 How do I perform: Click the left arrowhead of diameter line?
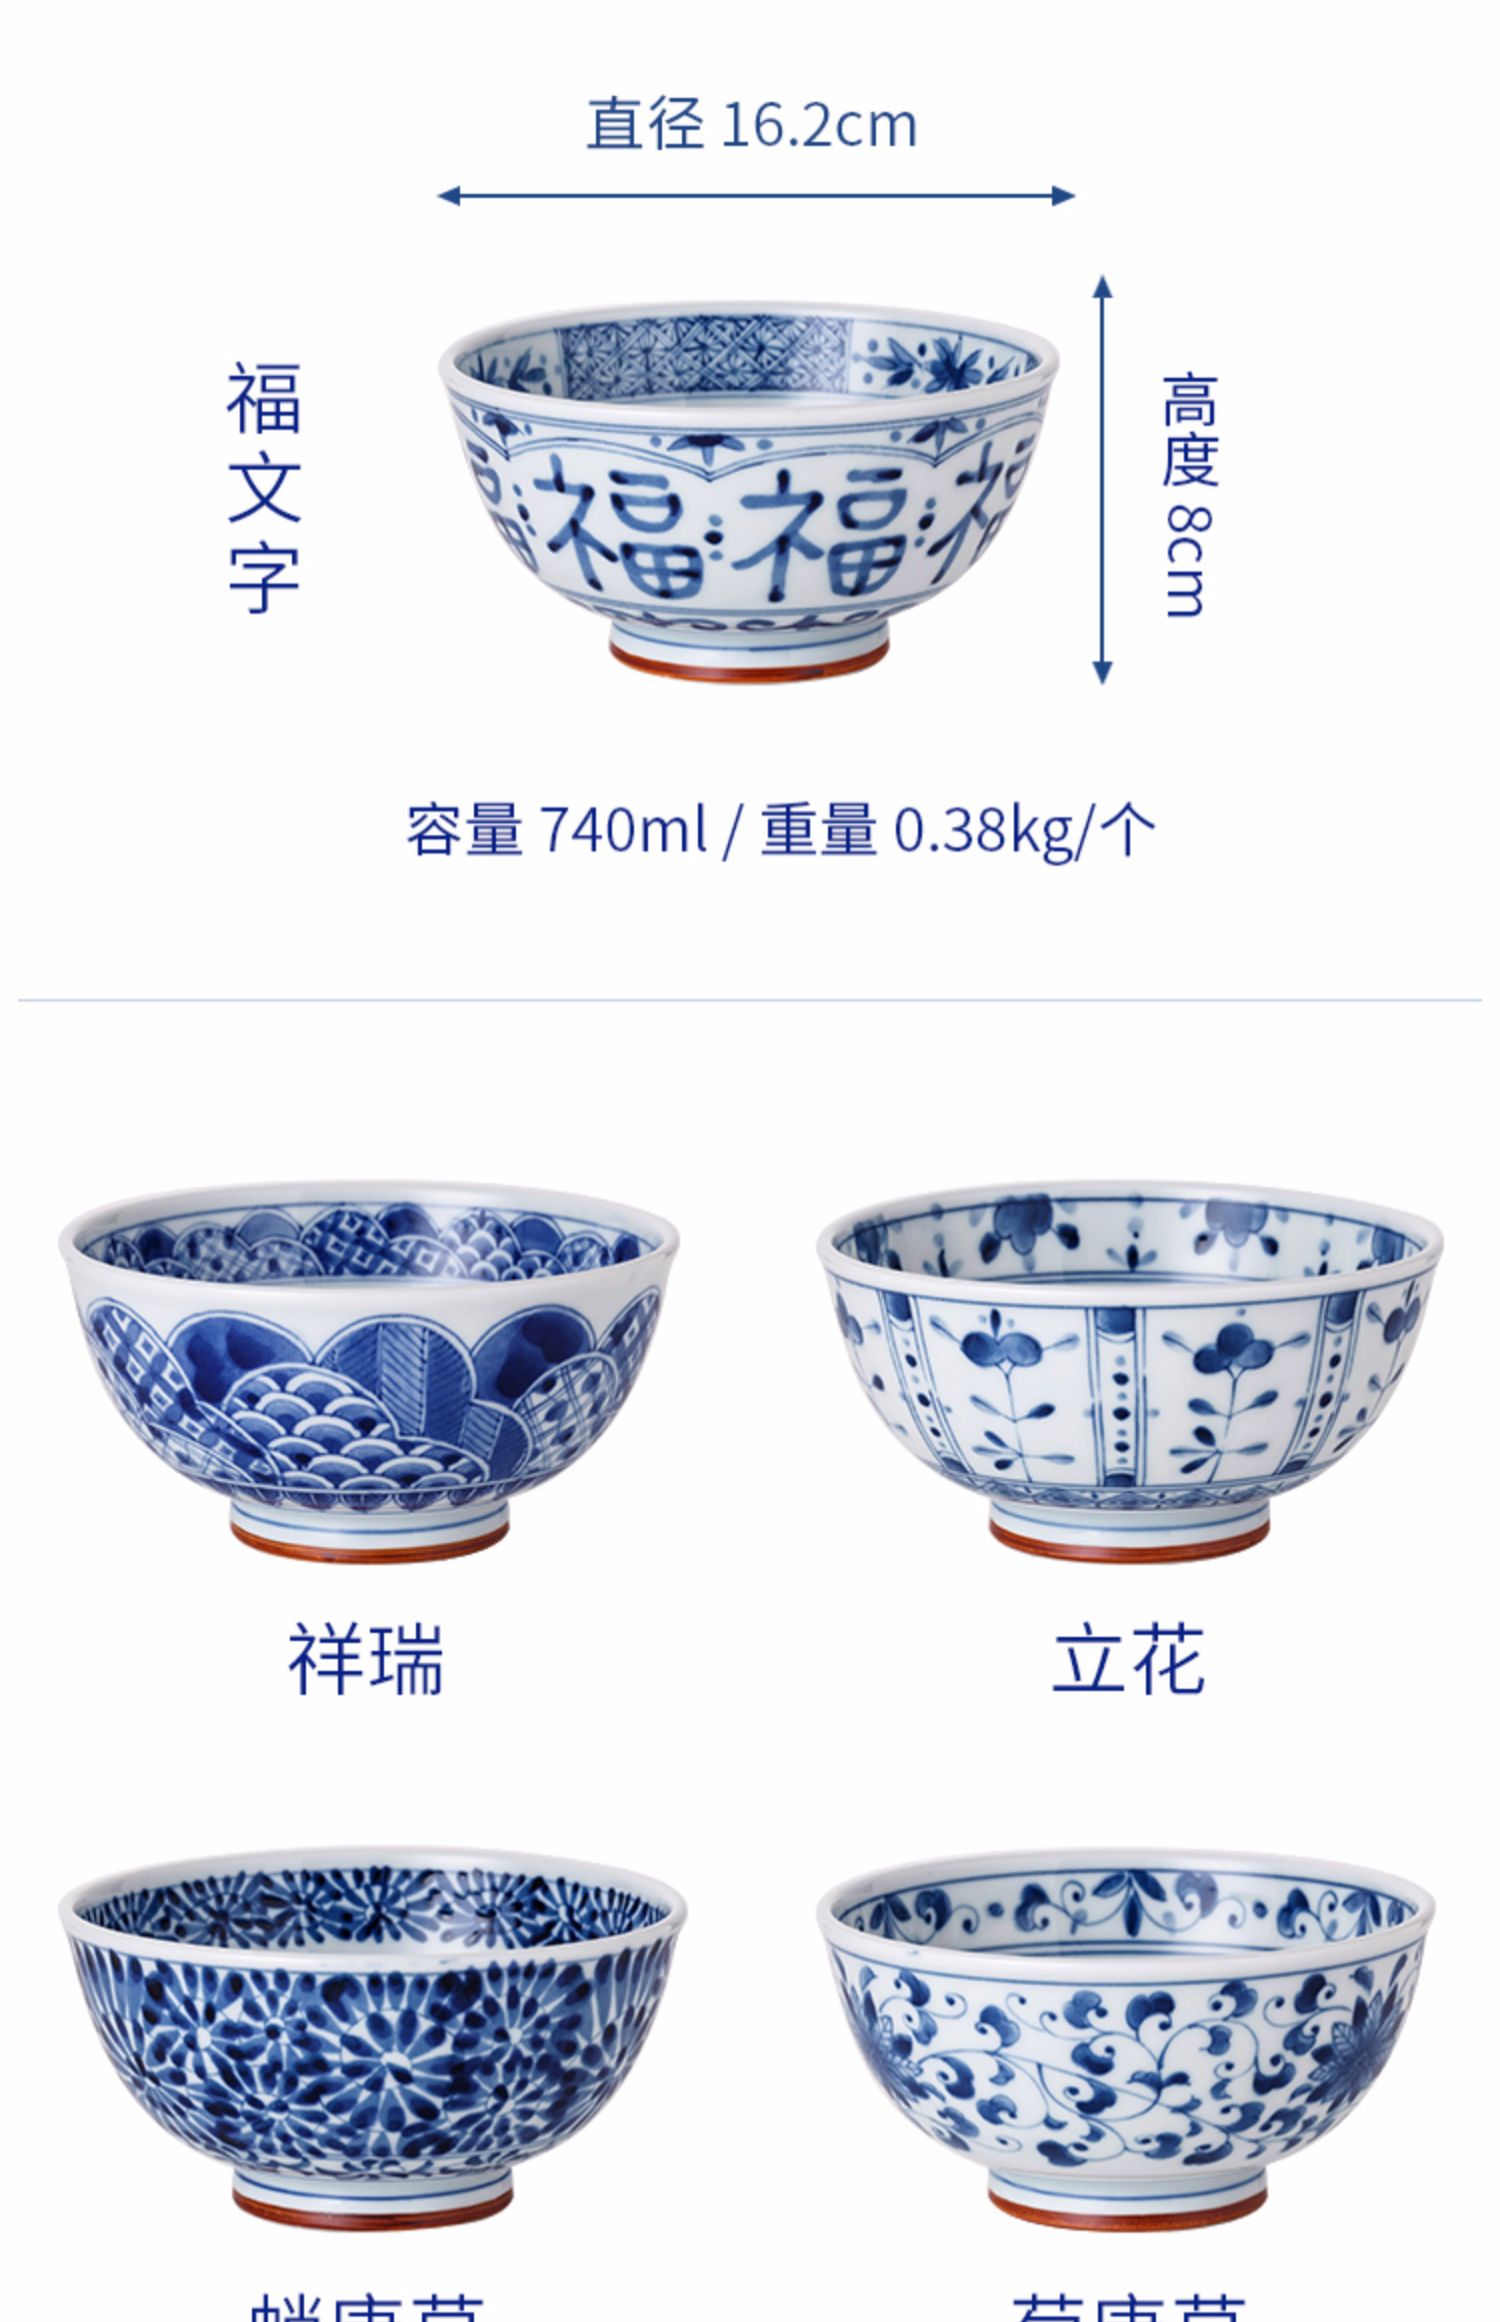tap(449, 195)
